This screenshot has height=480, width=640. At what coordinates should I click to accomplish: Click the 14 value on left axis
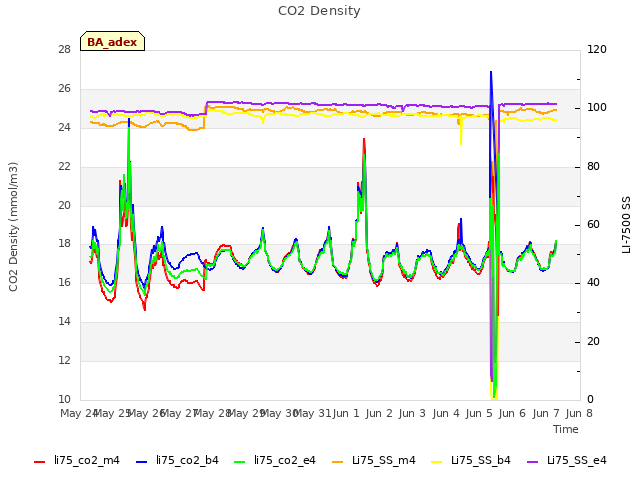coord(64,322)
